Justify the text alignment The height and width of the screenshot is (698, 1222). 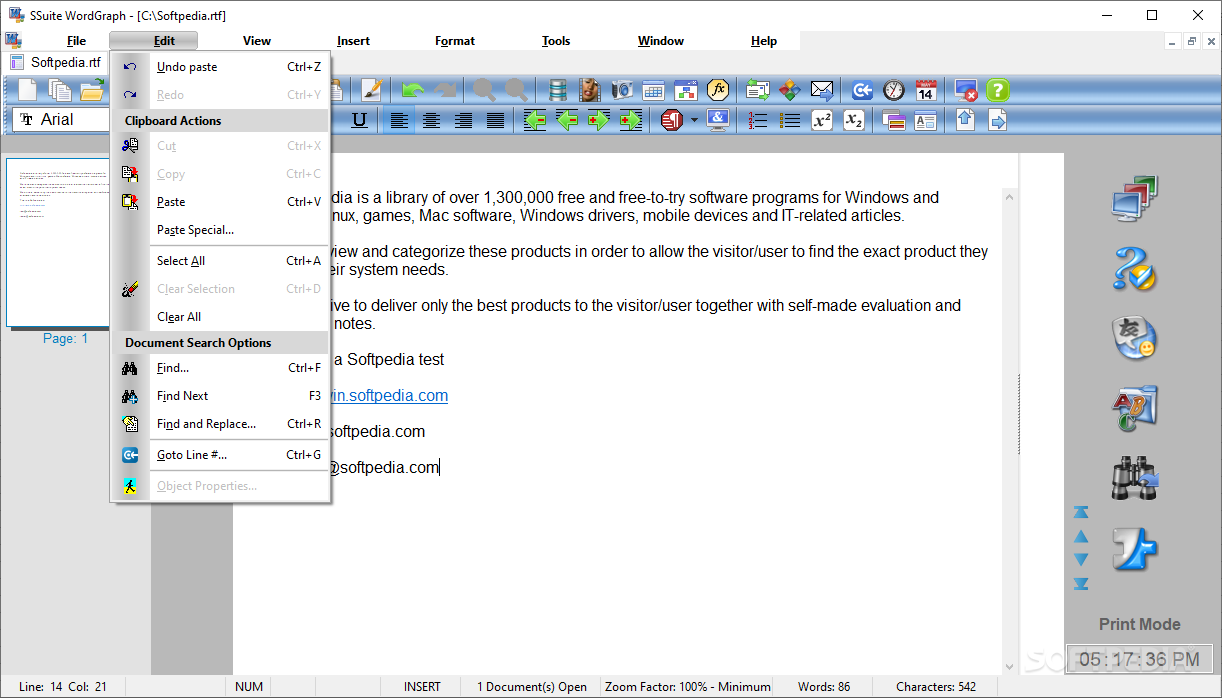point(495,121)
